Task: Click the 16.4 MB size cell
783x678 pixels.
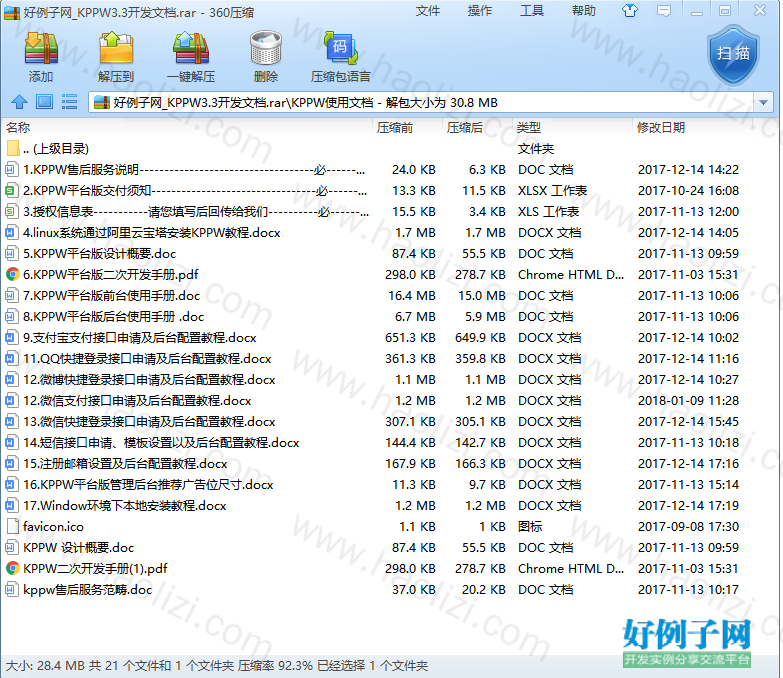Action: (412, 296)
